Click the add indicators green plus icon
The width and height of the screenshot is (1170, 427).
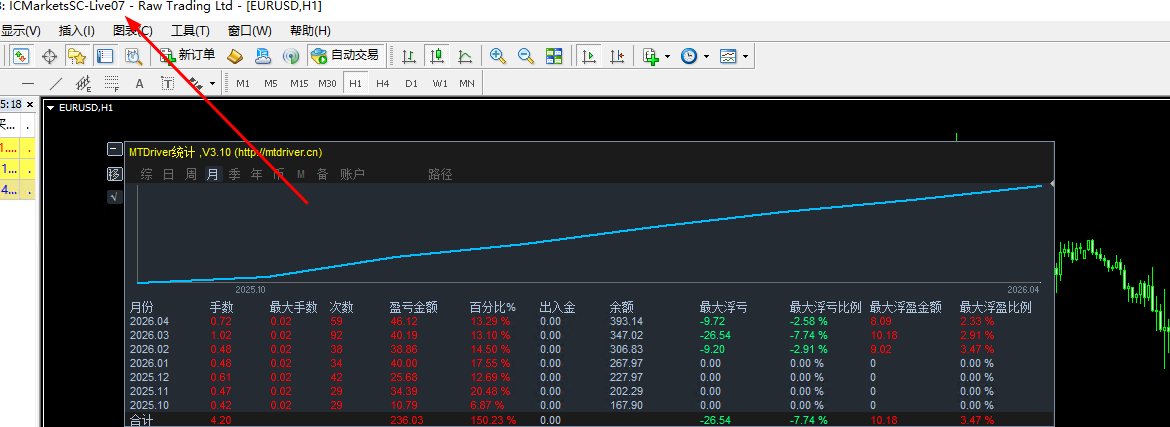point(651,56)
